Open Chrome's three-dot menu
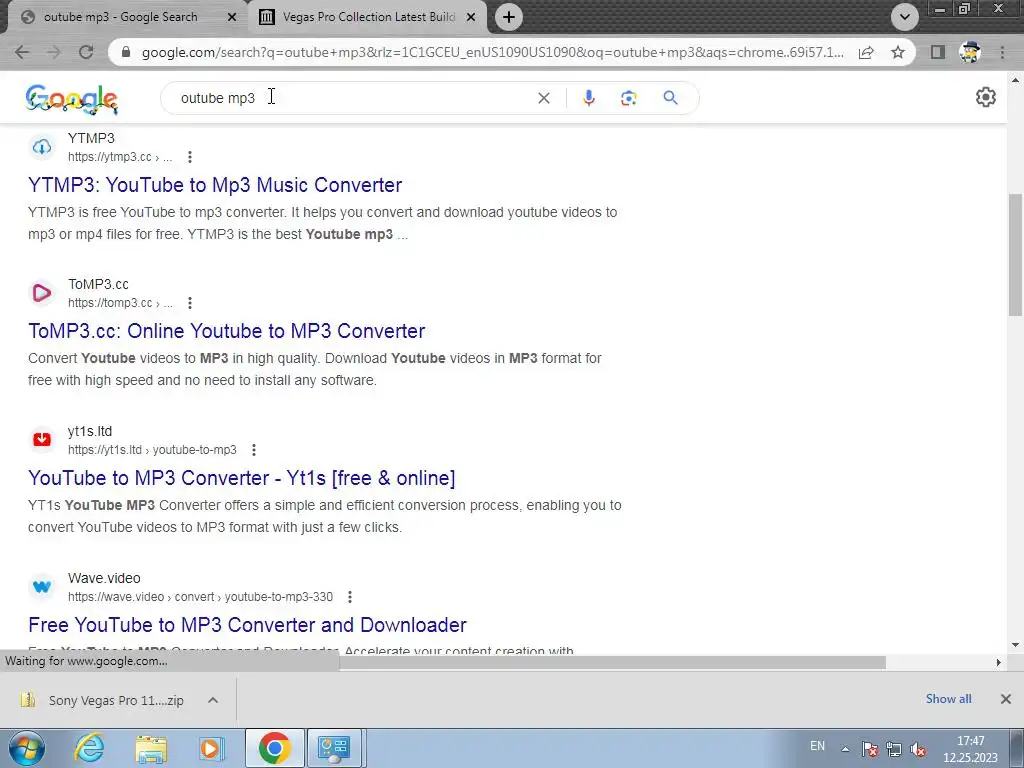The image size is (1024, 768). 1002,52
